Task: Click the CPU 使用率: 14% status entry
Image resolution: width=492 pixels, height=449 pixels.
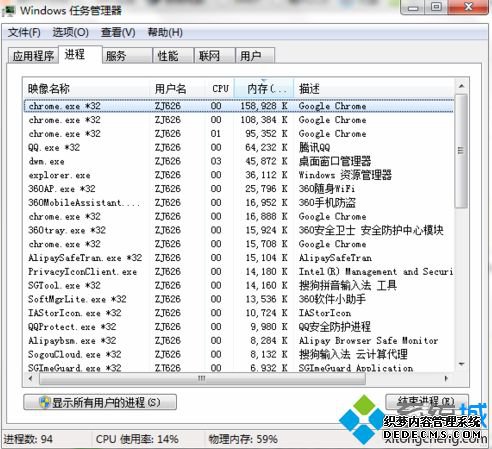Action: [137, 439]
